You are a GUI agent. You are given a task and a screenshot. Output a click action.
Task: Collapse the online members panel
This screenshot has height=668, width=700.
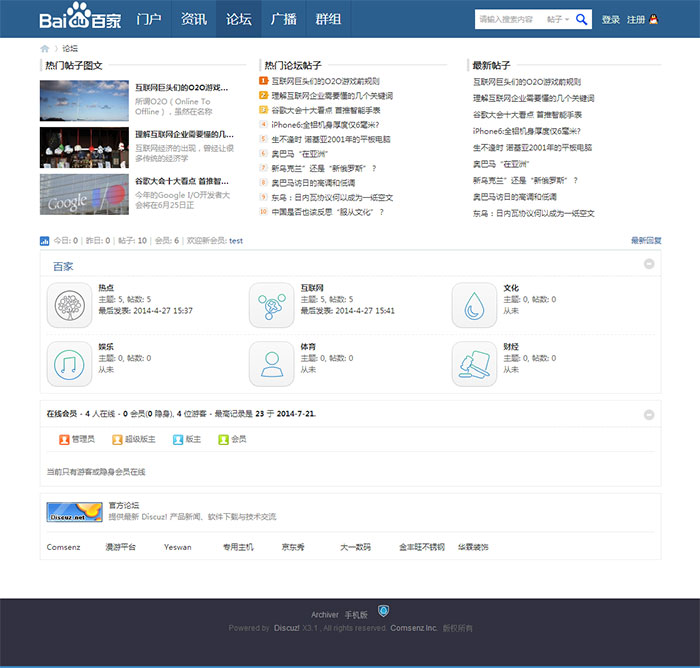[x=649, y=412]
